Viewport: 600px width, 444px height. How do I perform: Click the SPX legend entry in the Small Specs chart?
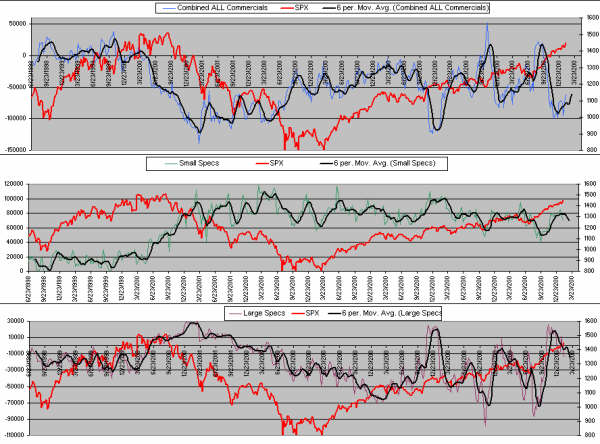pos(269,163)
